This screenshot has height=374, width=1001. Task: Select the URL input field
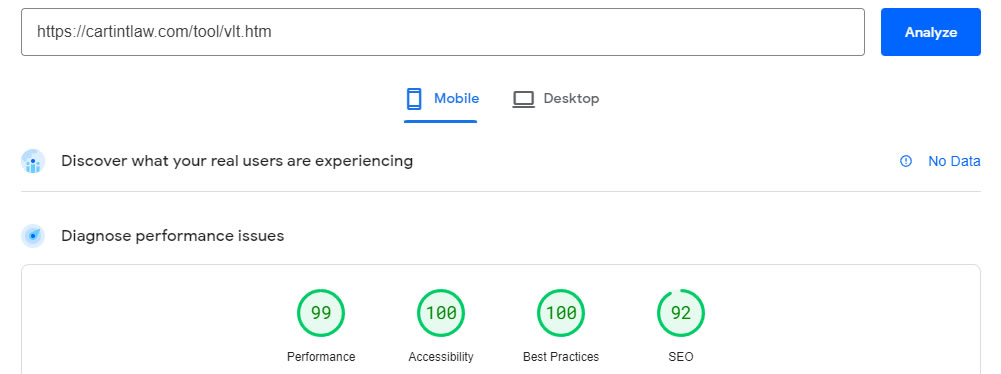442,32
